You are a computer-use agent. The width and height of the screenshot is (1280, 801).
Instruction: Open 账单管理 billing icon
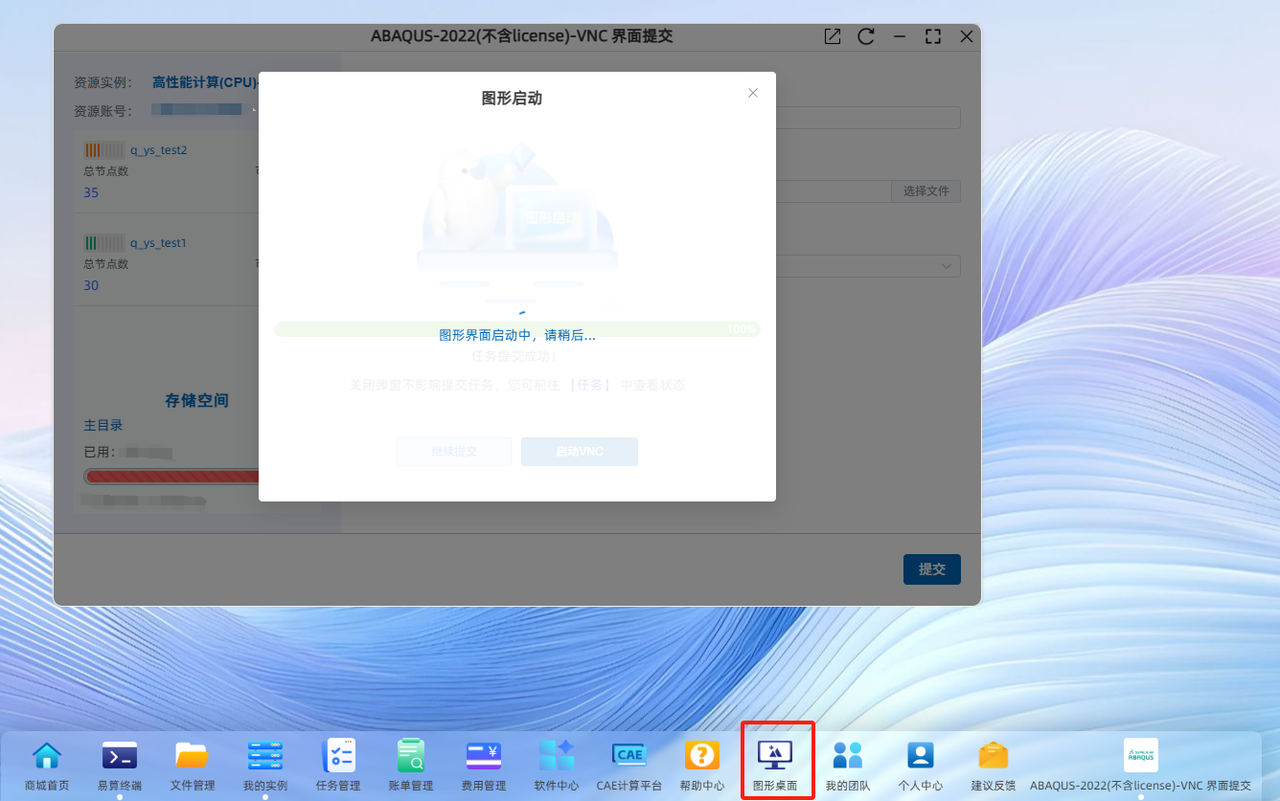(x=411, y=756)
